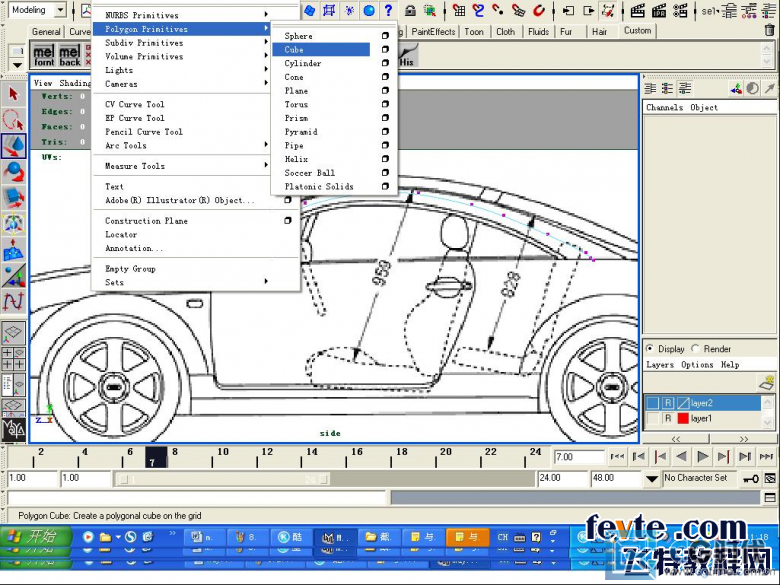
Task: Switch to four view layout
Action: (x=13, y=358)
